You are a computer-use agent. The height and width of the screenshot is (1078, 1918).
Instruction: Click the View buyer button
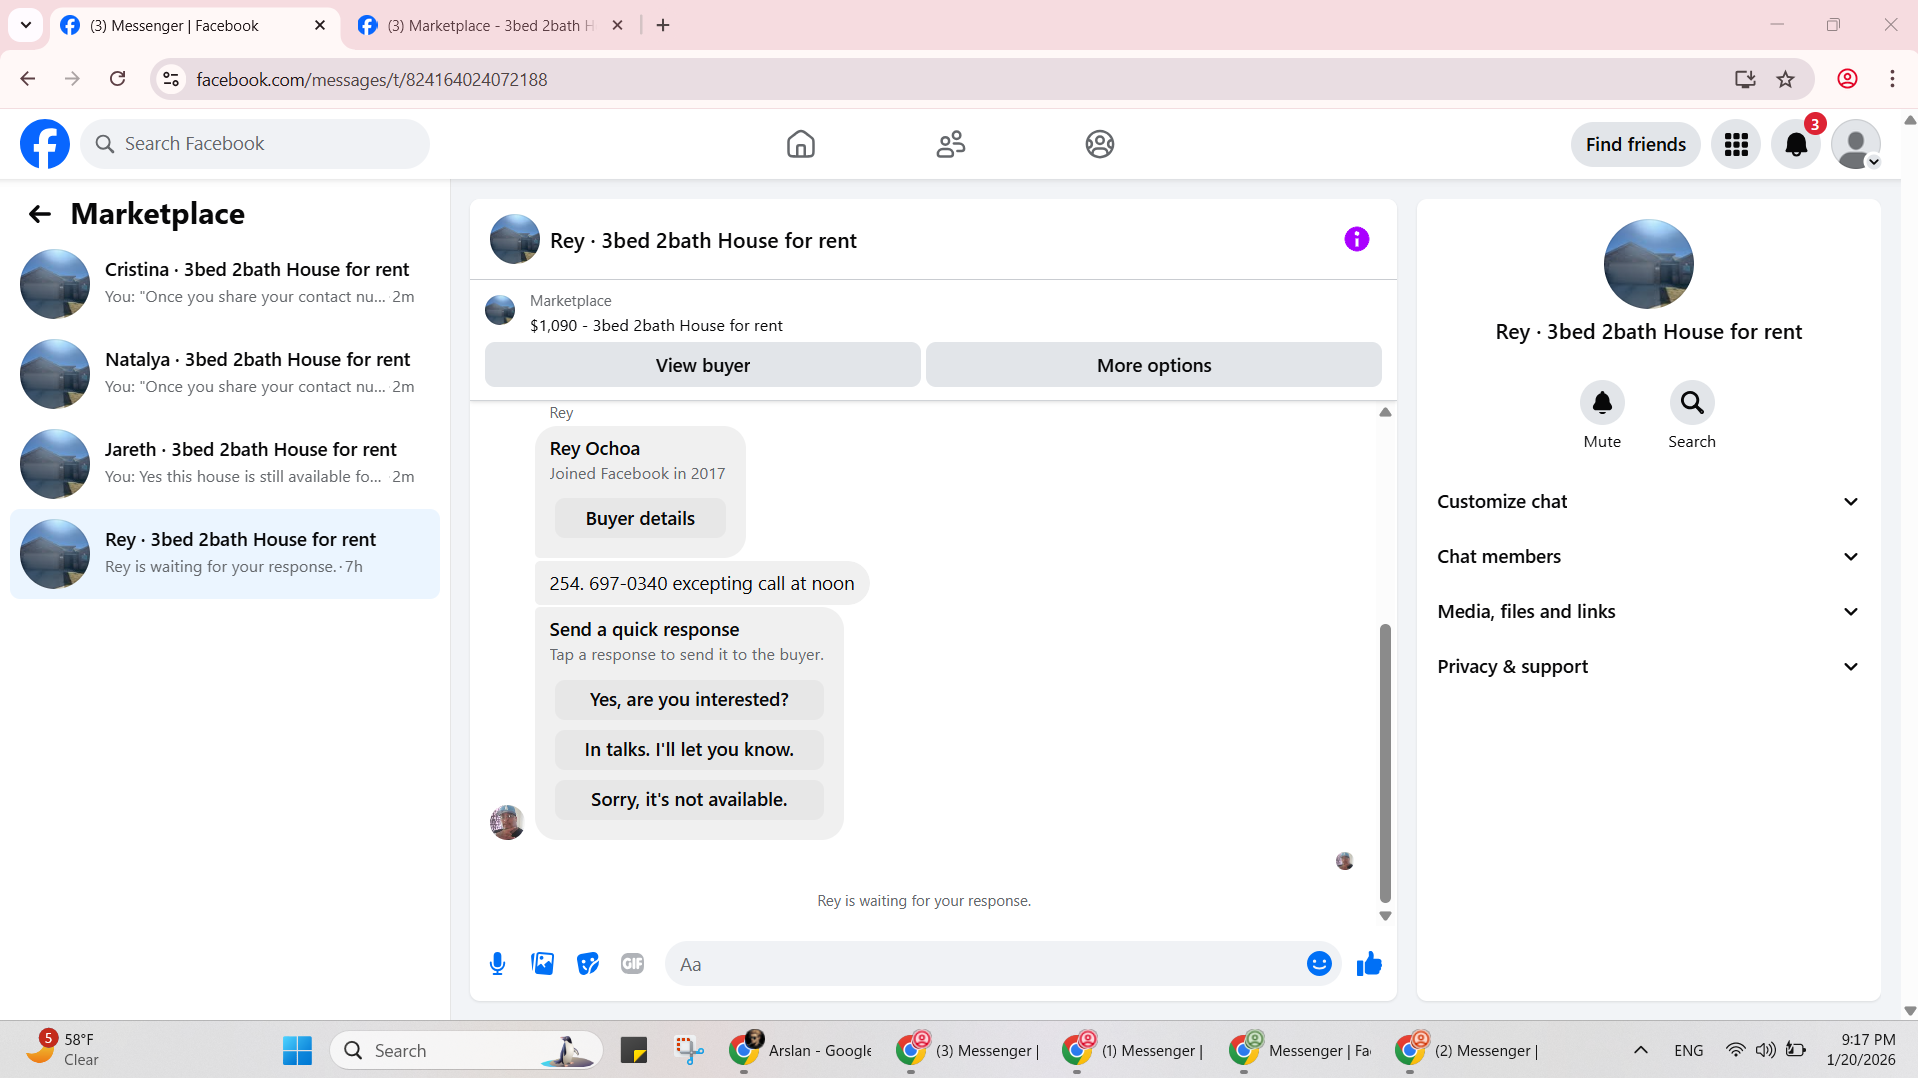pos(702,365)
